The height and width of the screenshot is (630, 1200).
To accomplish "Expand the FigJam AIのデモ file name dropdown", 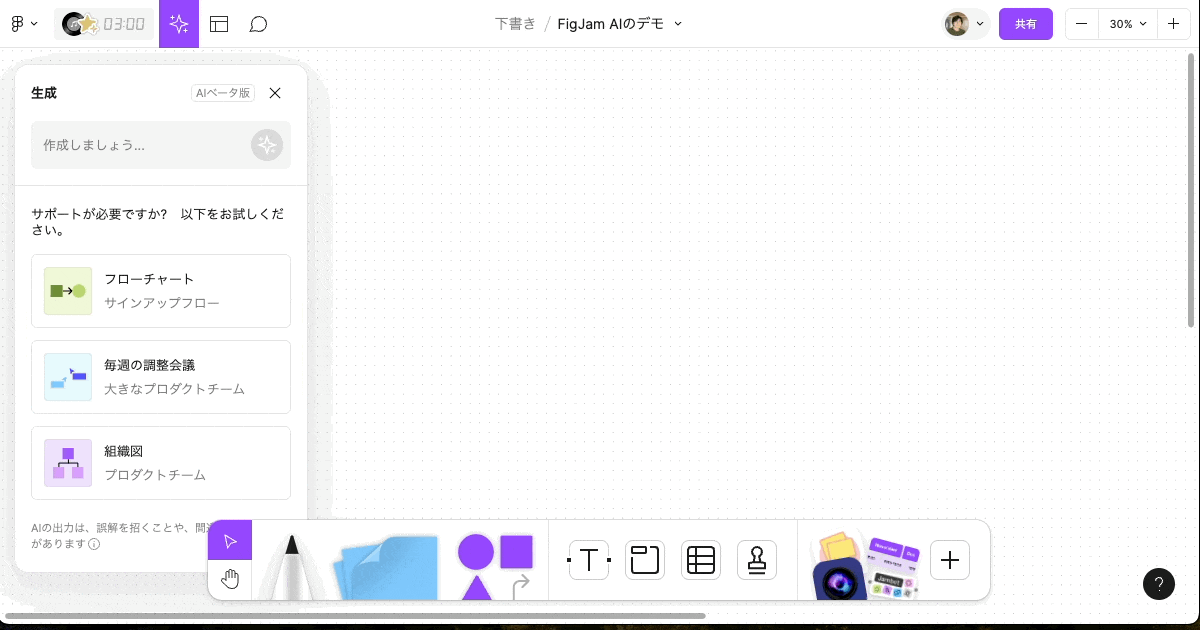I will [678, 23].
